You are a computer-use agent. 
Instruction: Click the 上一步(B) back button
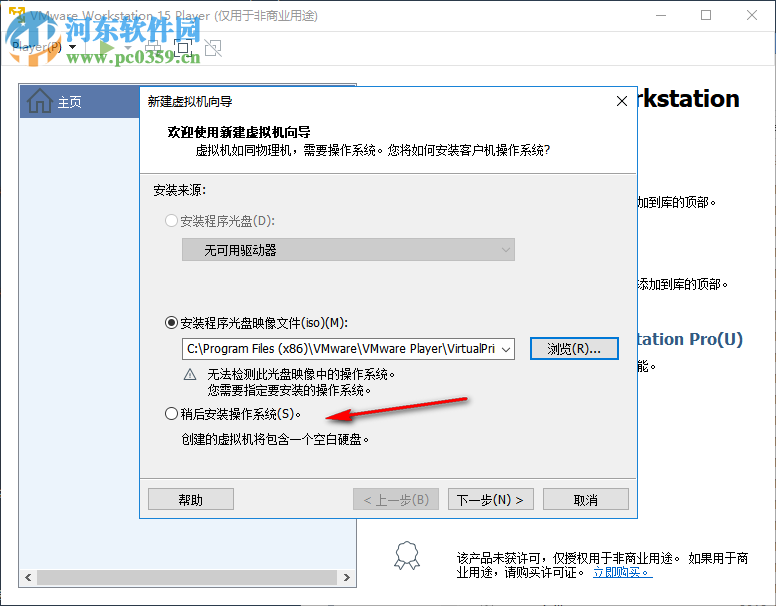396,500
